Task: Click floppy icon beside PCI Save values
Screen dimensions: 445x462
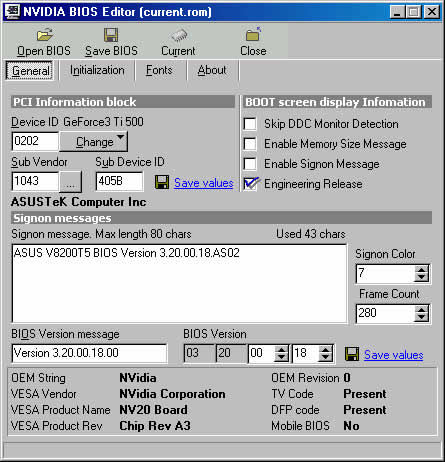Action: coord(162,182)
